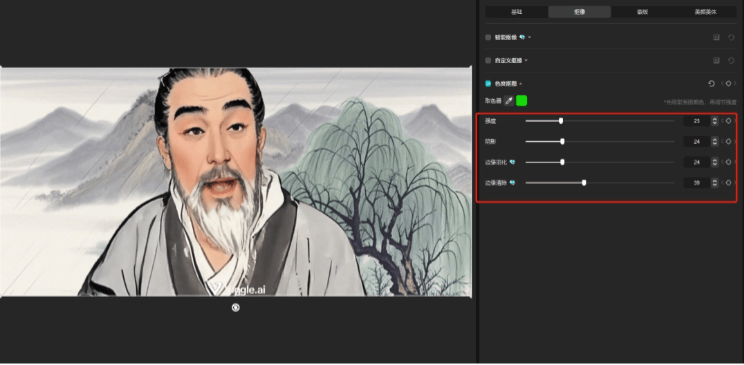Switch to the 基础 tab
744x365 pixels.
point(516,12)
